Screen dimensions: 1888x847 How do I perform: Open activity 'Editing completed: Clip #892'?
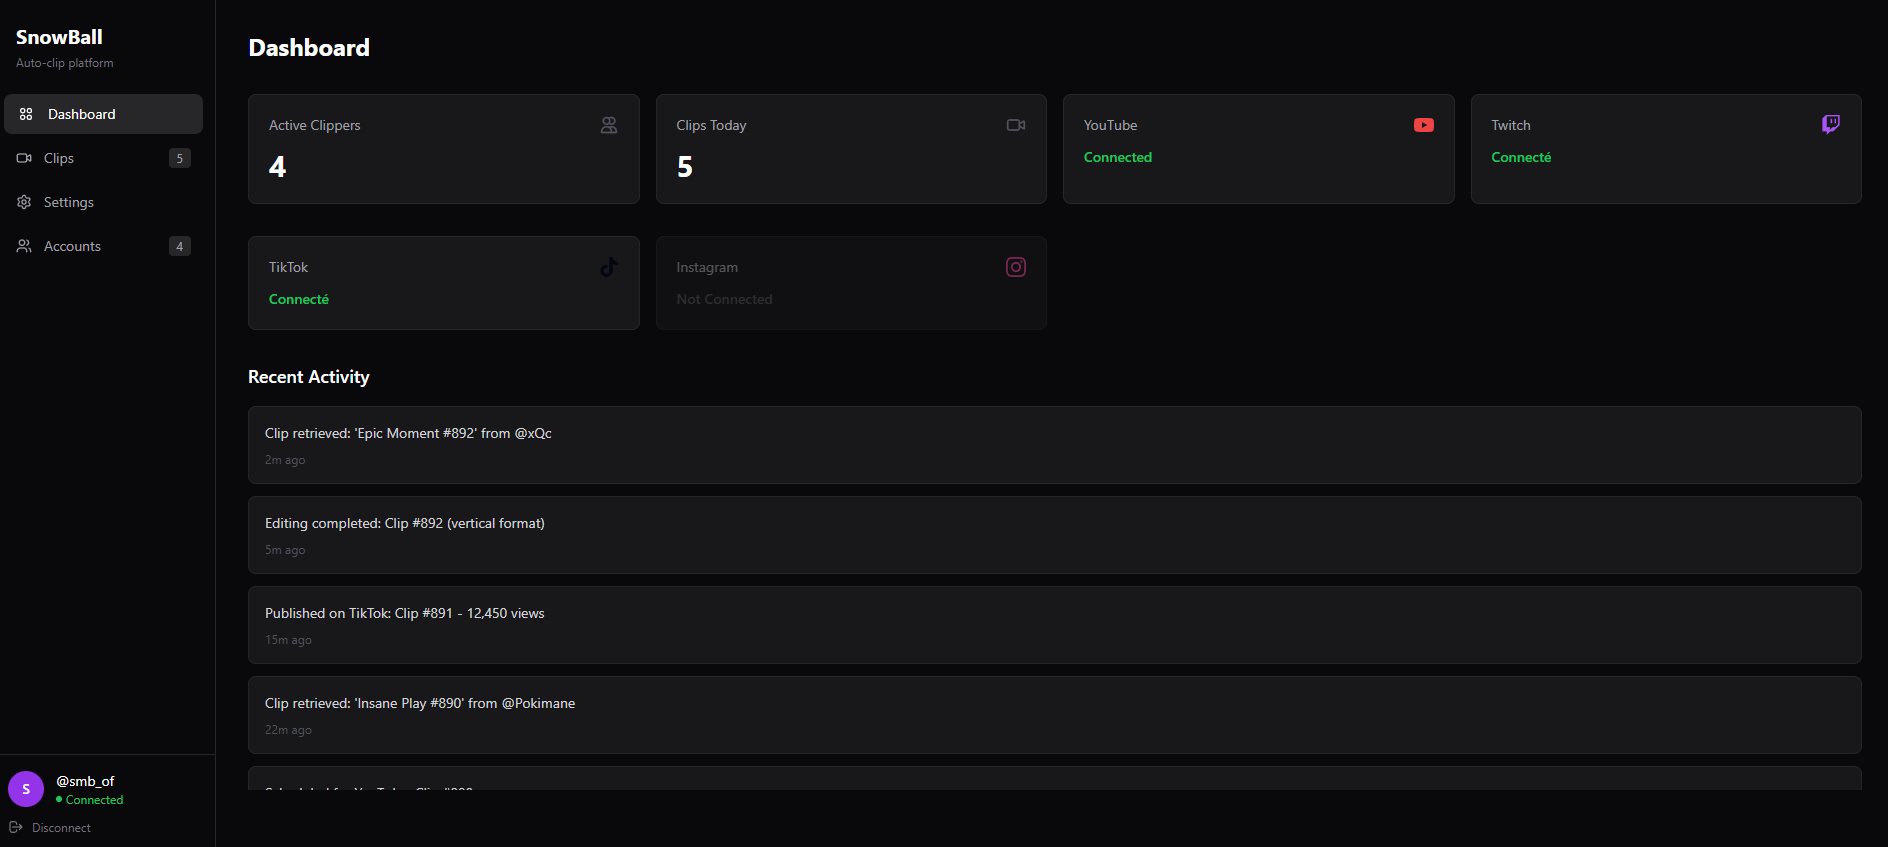pyautogui.click(x=1055, y=535)
